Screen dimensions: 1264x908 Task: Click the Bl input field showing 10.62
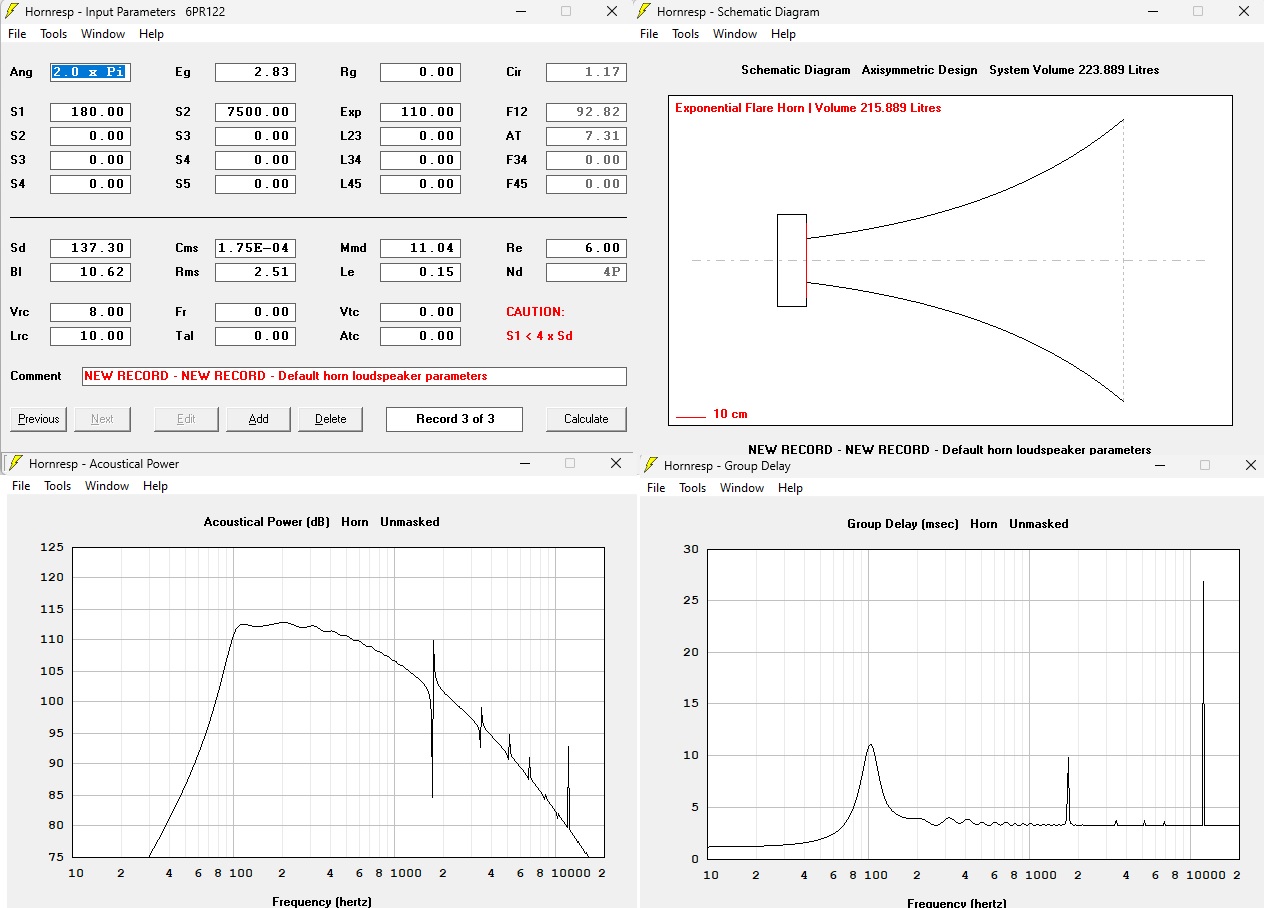pyautogui.click(x=90, y=272)
